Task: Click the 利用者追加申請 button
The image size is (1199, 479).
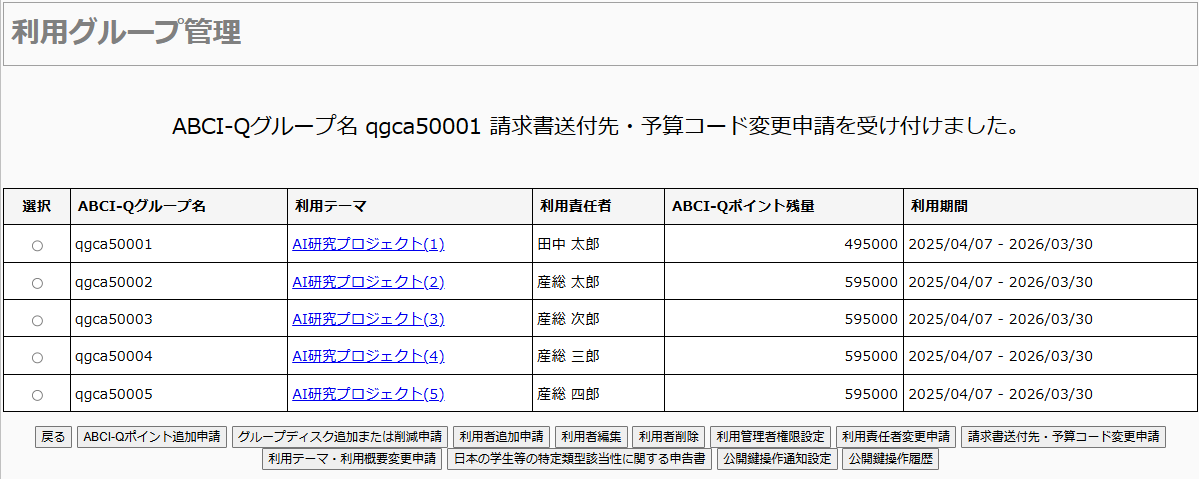Action: tap(502, 437)
